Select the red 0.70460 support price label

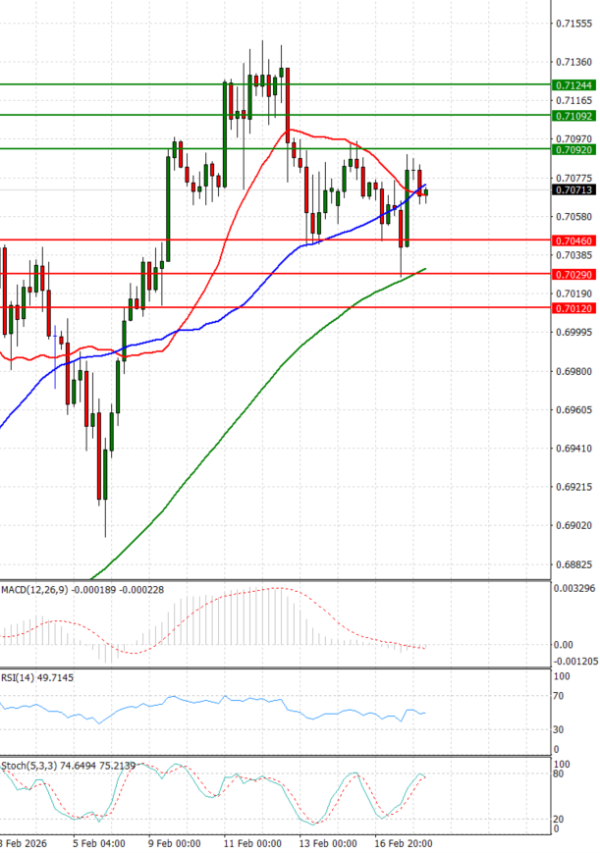click(x=573, y=242)
